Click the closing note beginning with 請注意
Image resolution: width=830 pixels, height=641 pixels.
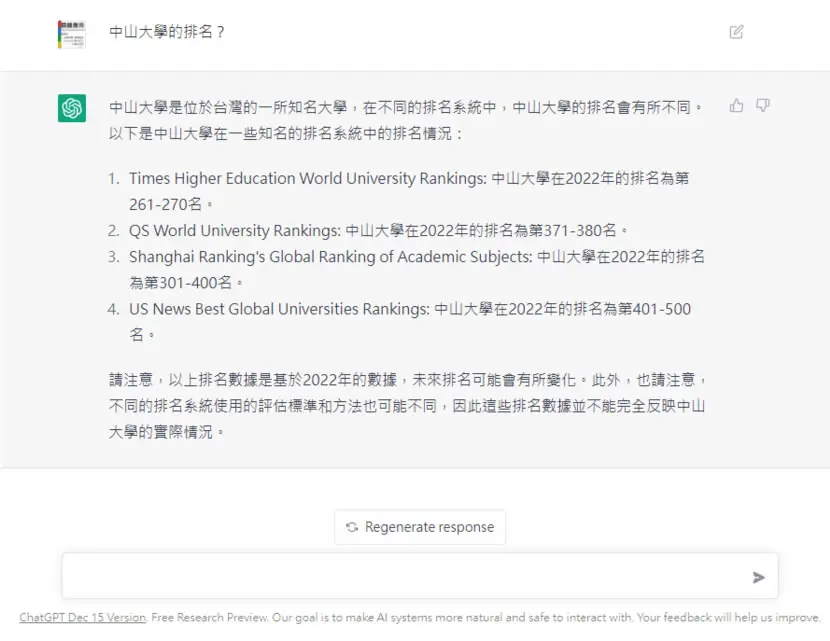(x=407, y=405)
